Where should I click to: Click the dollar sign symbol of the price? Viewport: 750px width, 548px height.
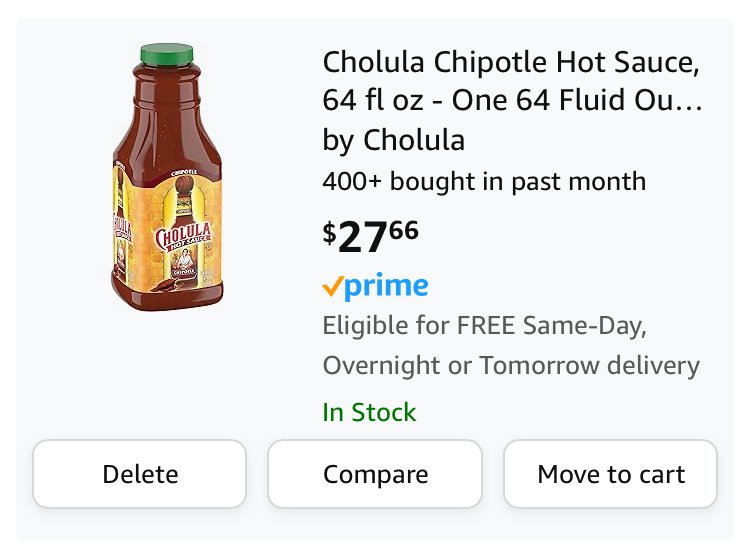[x=329, y=233]
